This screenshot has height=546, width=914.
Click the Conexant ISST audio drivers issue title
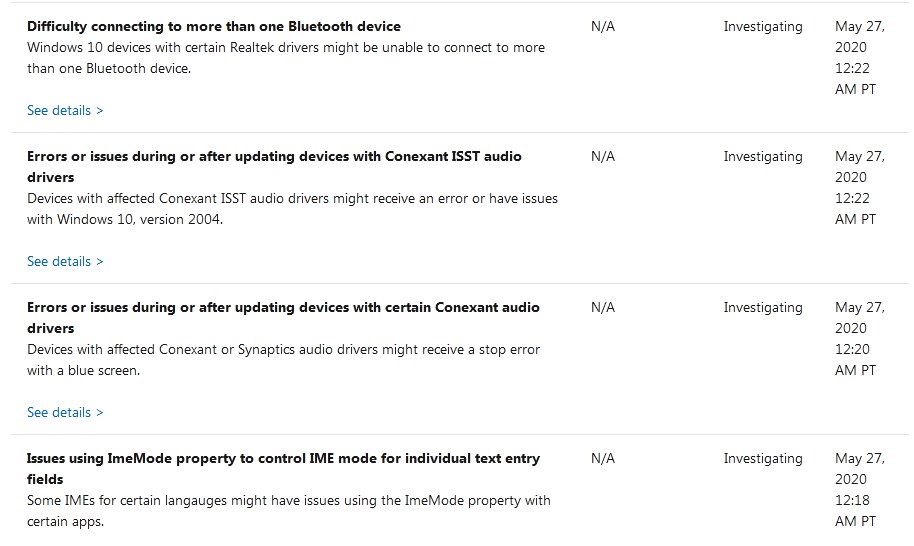click(274, 167)
